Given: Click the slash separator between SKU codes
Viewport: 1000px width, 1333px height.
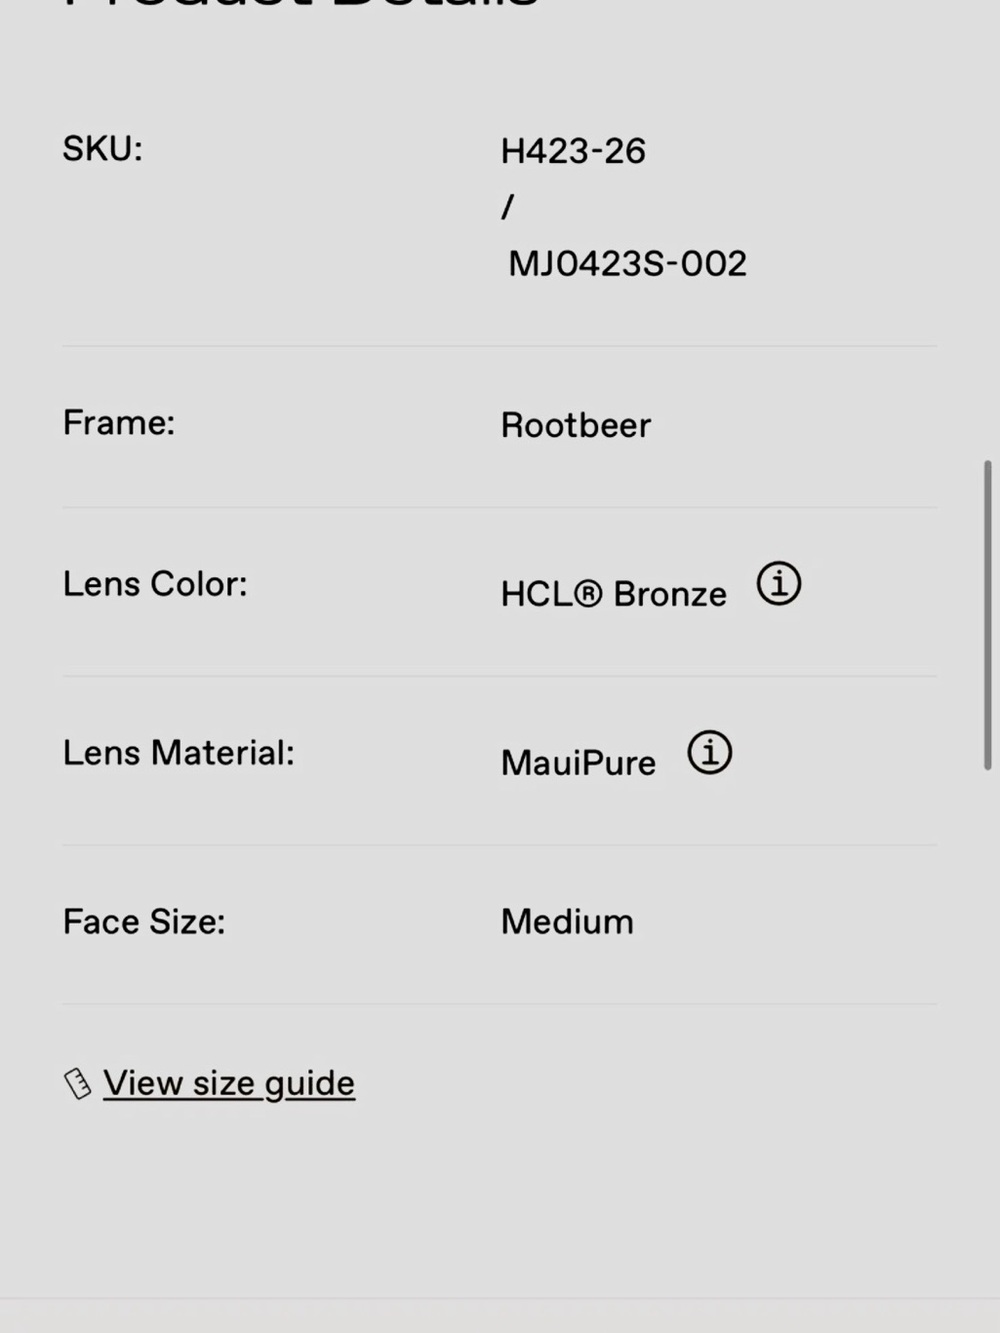Looking at the screenshot, I should [x=508, y=207].
